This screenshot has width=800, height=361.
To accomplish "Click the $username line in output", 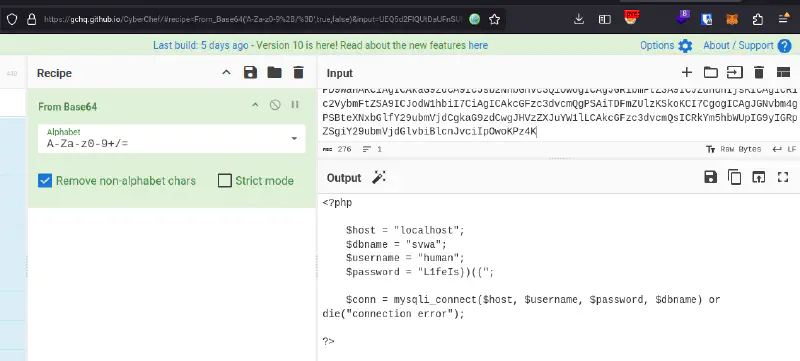I will (405, 258).
